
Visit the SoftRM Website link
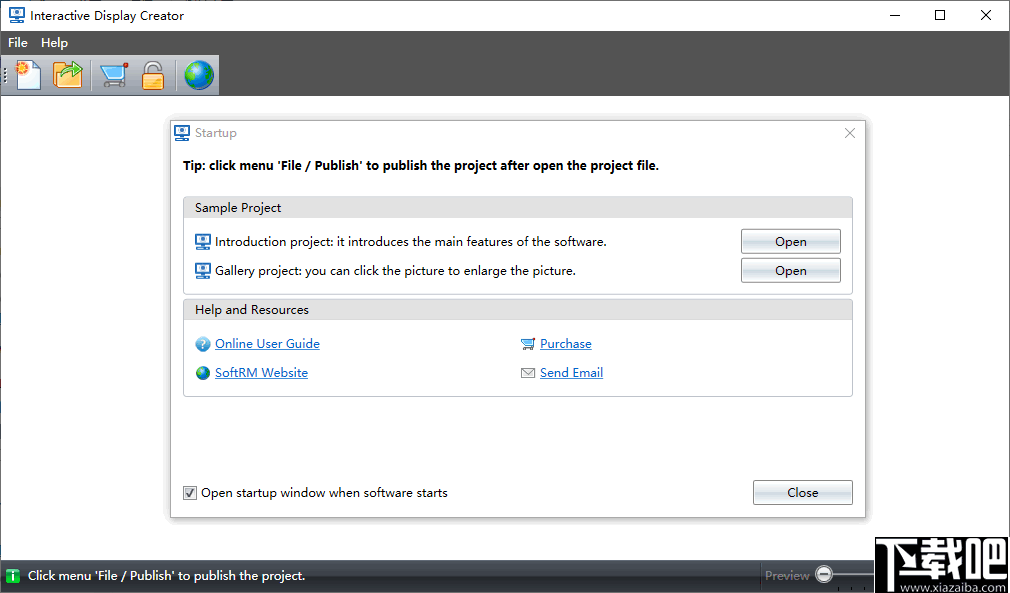click(x=261, y=373)
